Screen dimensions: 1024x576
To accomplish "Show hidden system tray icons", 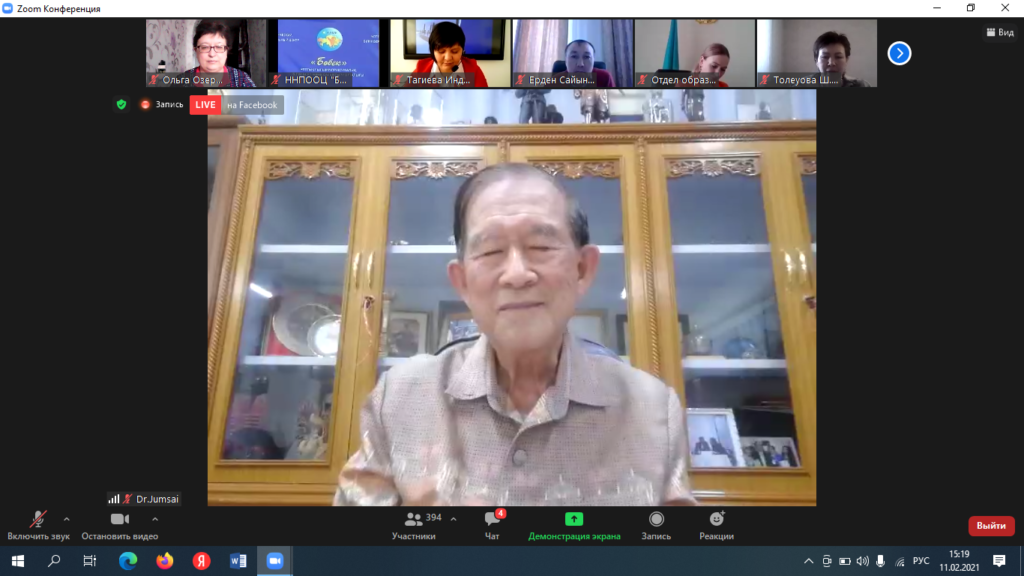I will (x=808, y=561).
